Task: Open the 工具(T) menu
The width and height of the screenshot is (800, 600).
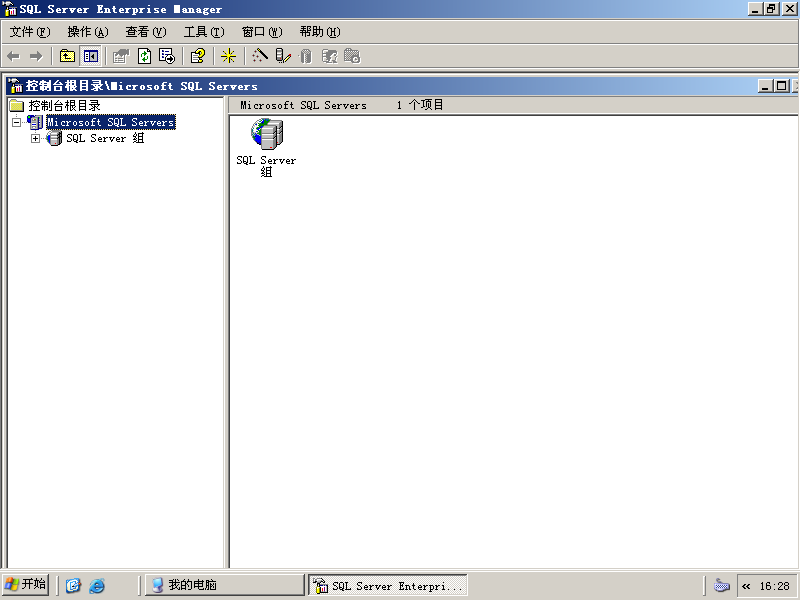Action: click(x=204, y=32)
